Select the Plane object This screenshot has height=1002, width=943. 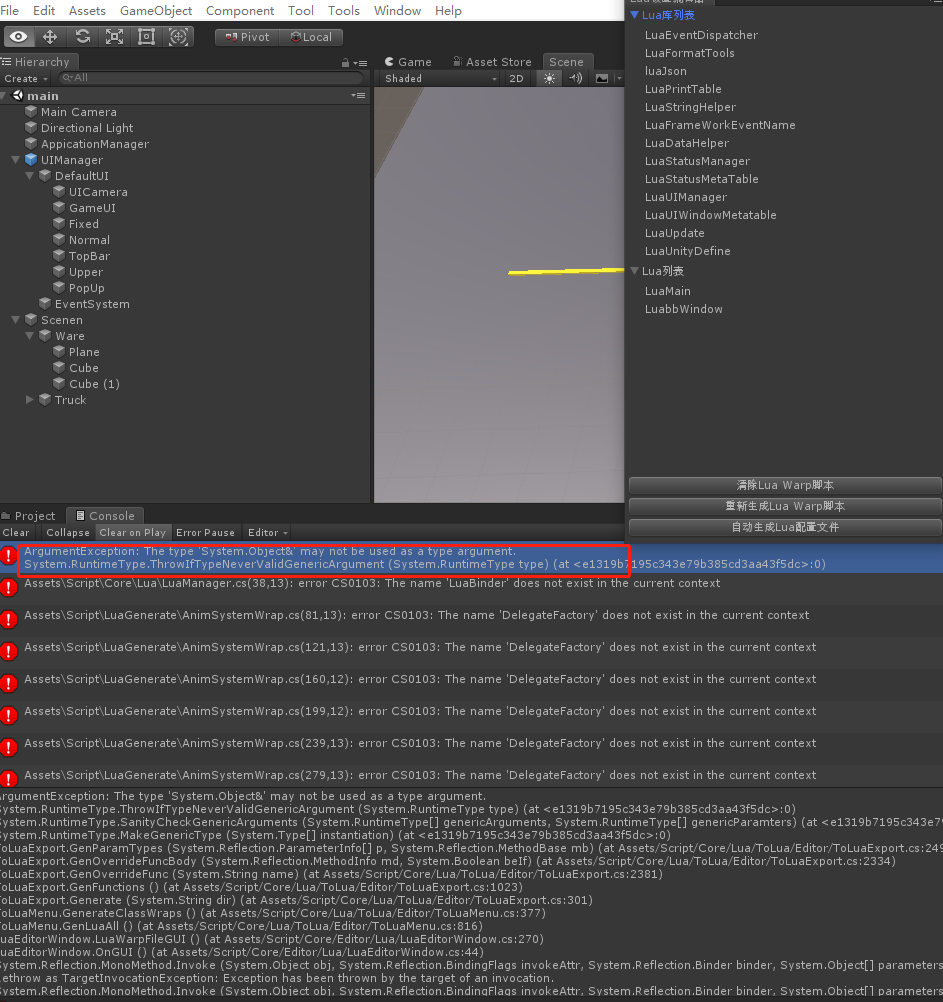(x=84, y=351)
